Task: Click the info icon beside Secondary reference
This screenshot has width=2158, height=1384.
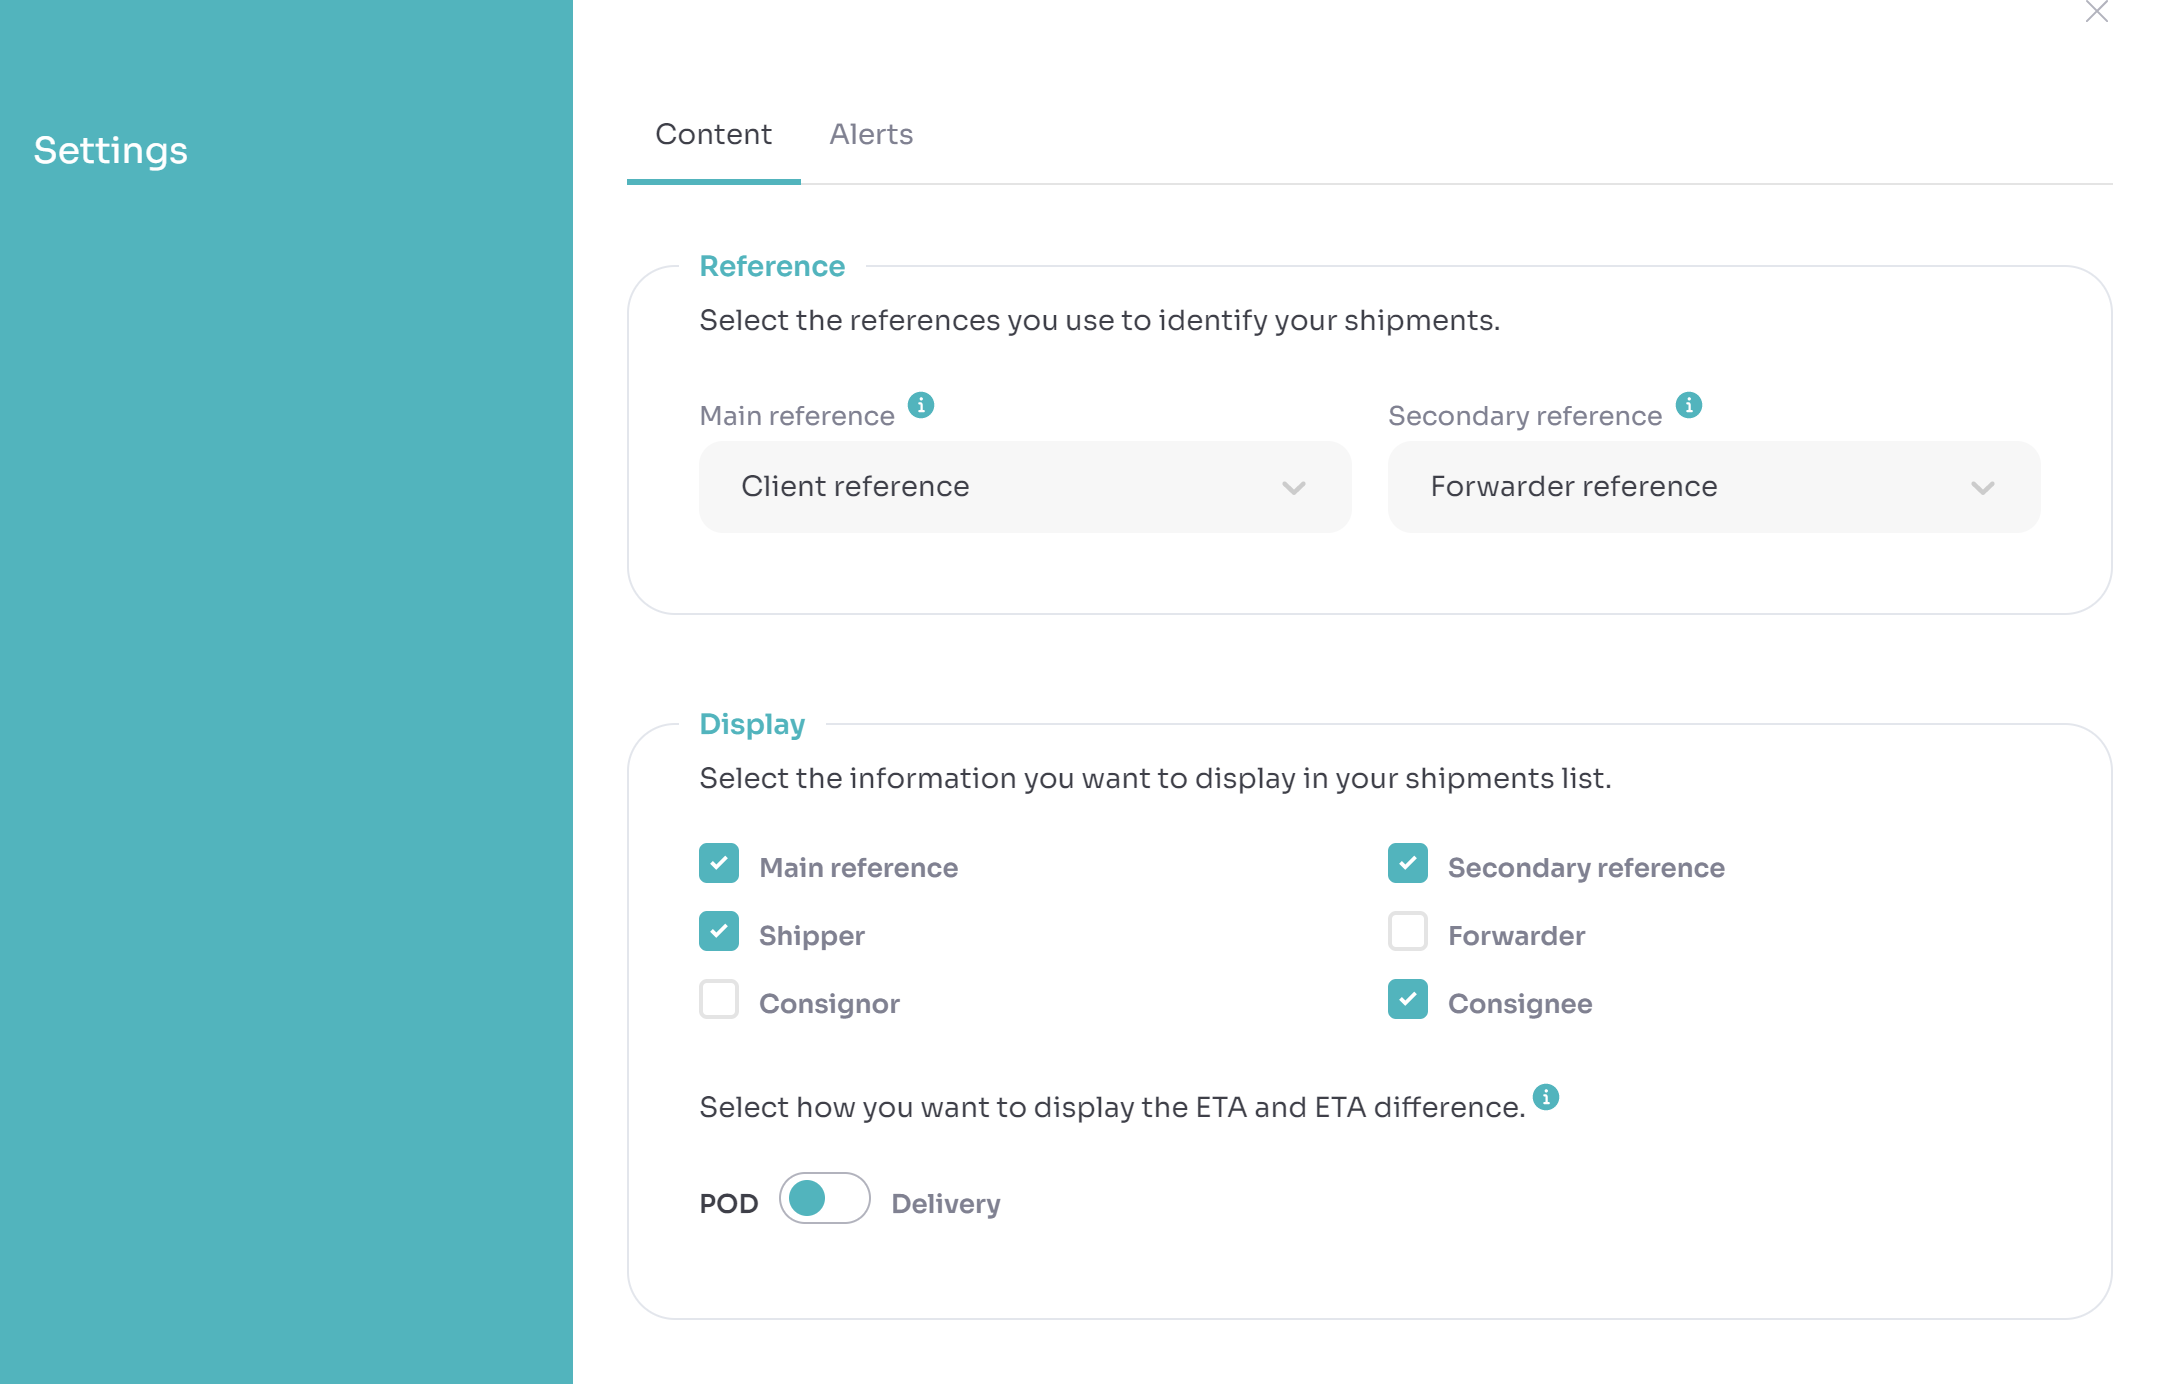Action: tap(1688, 405)
